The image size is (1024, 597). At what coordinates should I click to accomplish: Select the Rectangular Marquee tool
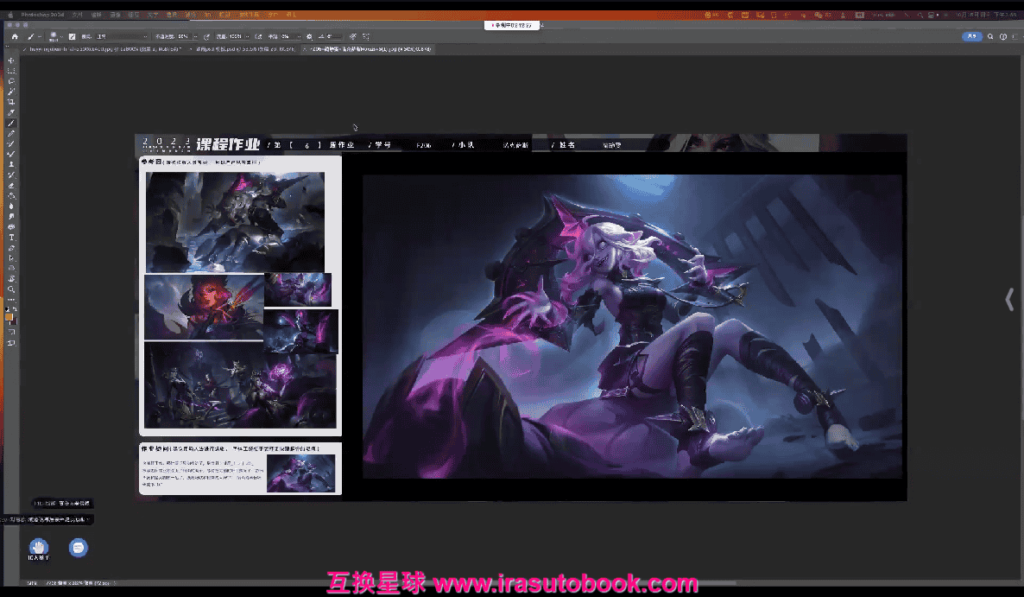point(11,71)
